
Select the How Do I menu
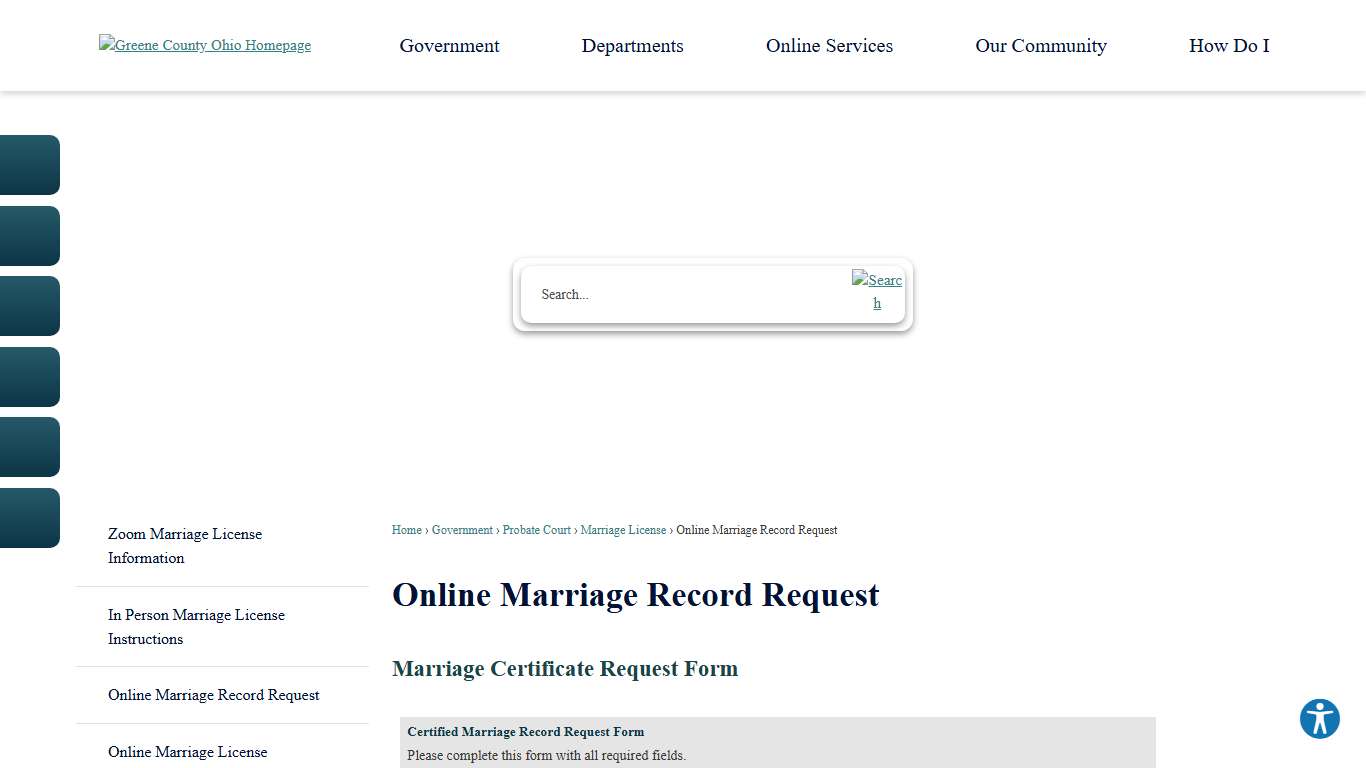pos(1228,45)
